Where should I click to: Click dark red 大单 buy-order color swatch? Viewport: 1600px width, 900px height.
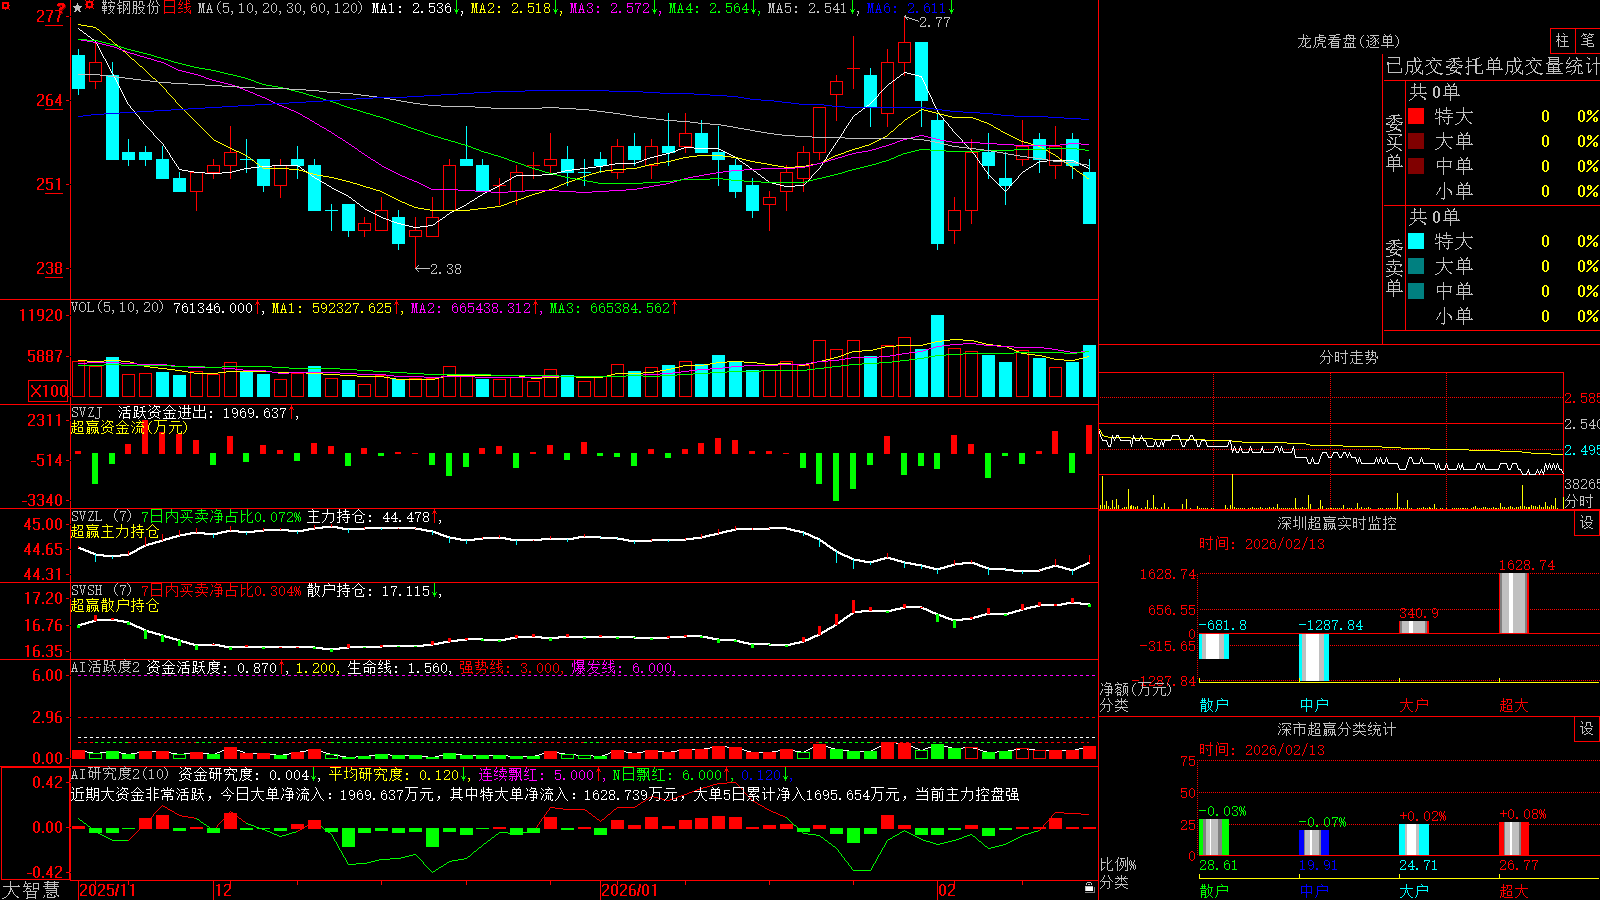tap(1416, 141)
